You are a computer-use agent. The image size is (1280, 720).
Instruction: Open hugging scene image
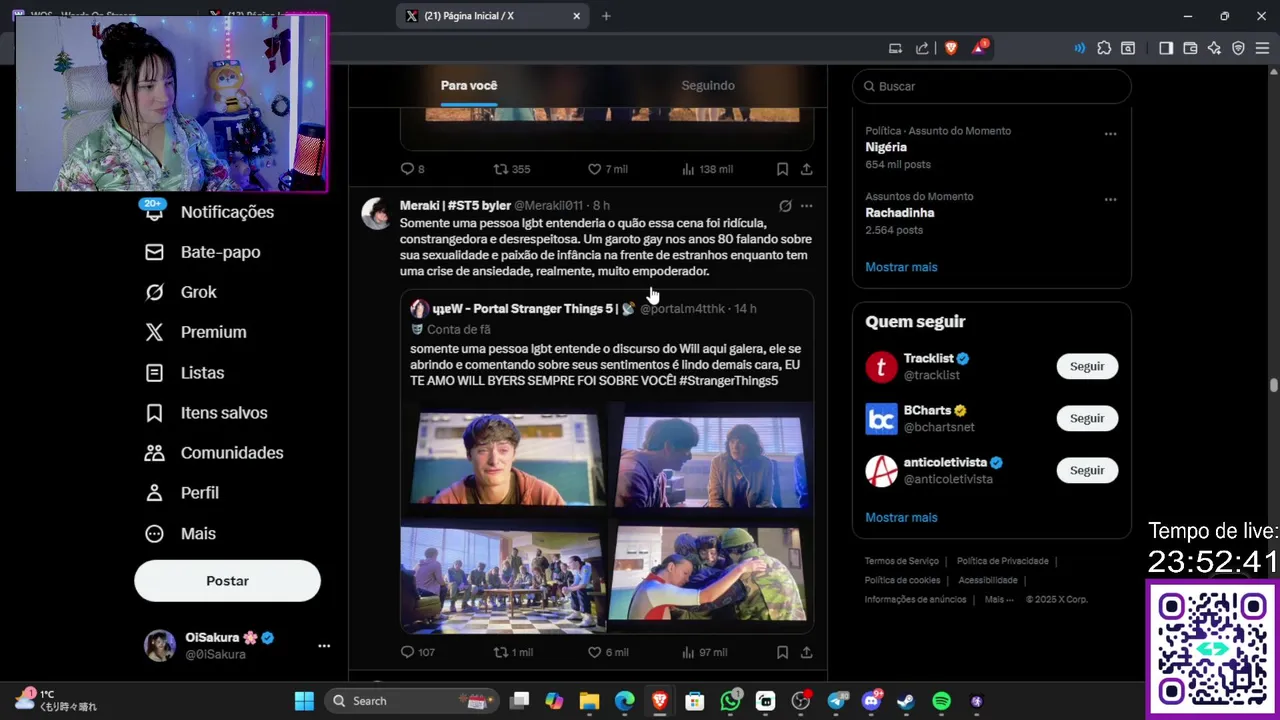[x=711, y=575]
